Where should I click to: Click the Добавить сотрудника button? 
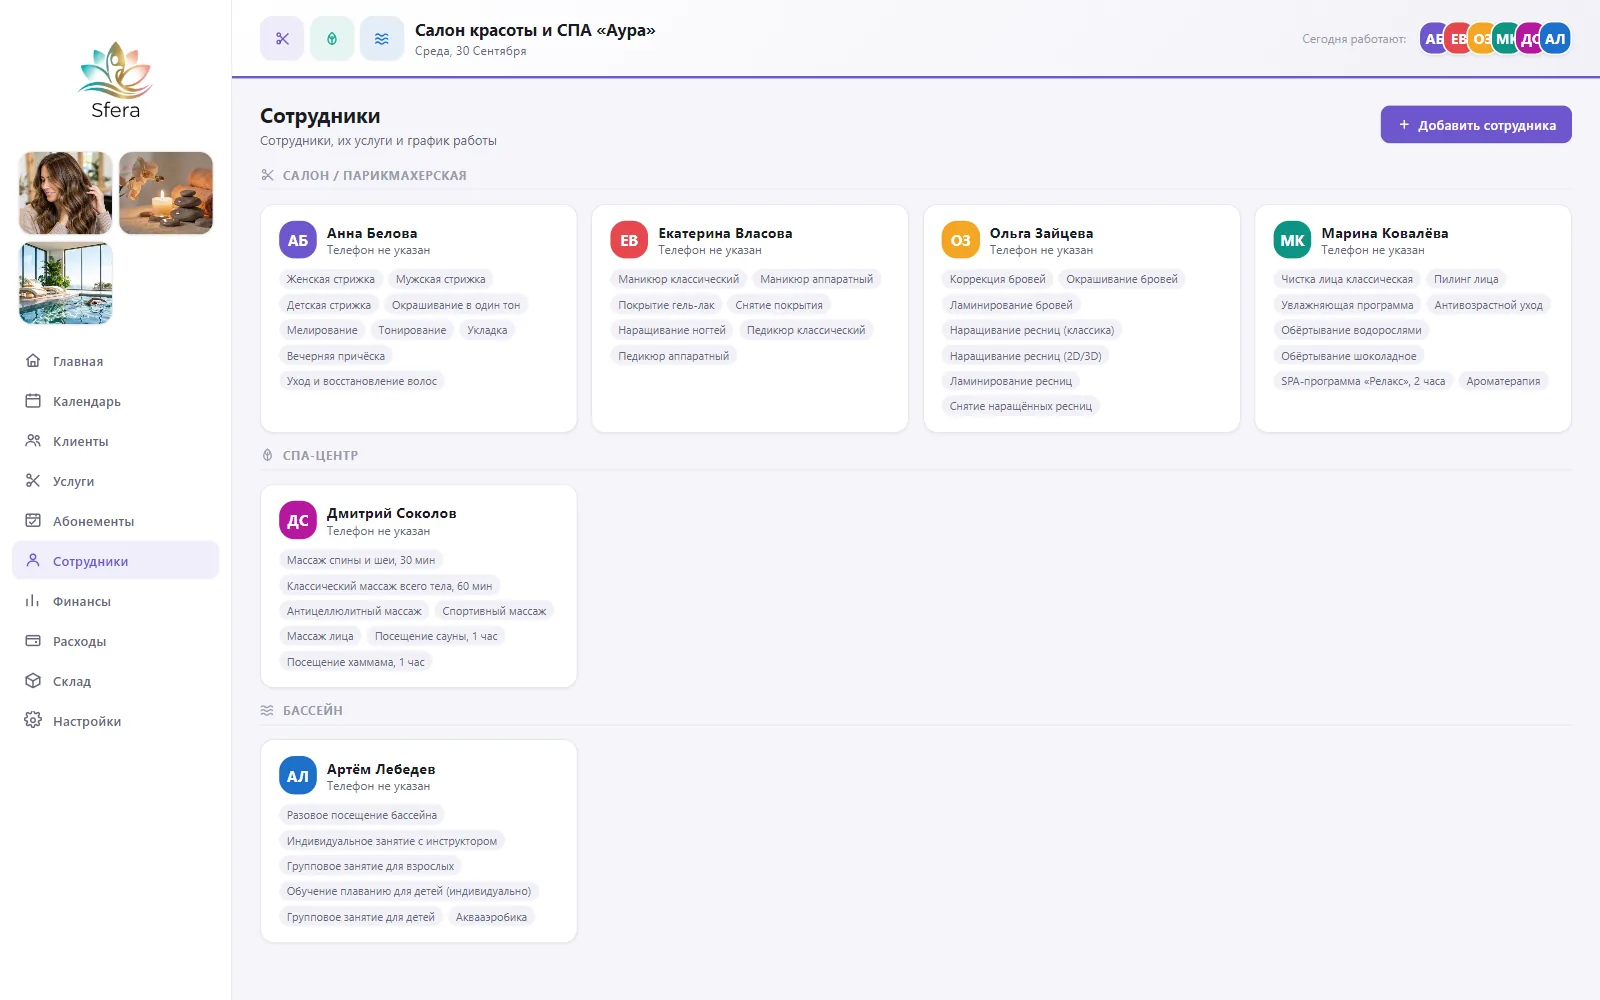click(1476, 125)
